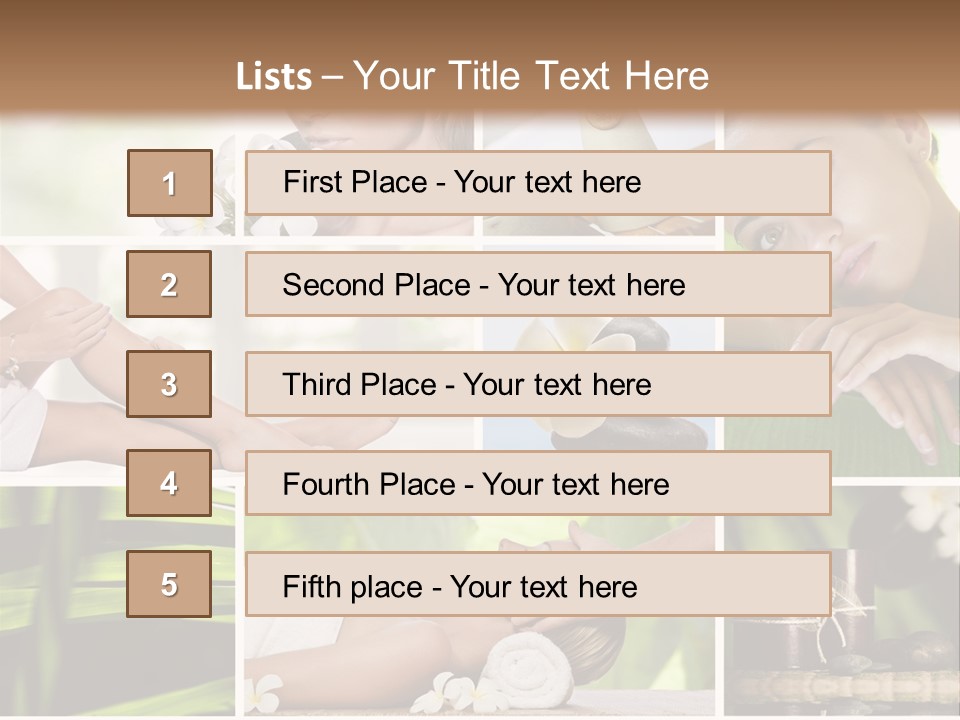Screen dimensions: 960x720
Task: Click the bold word Lists in title
Action: [x=274, y=76]
